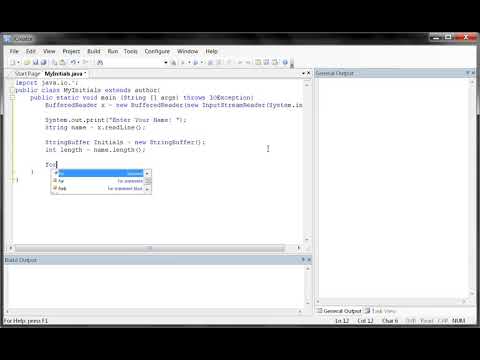Click the 'Ln 12' status bar entry
480x360 pixels.
(x=342, y=321)
